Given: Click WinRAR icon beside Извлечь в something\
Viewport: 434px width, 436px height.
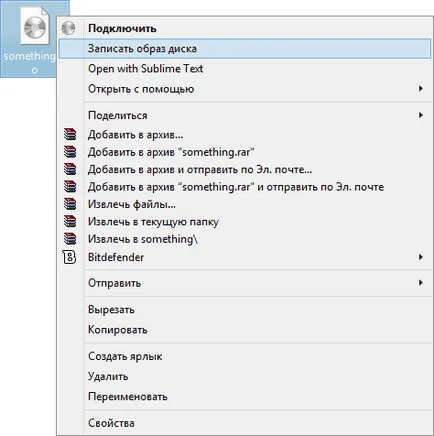Looking at the screenshot, I should [70, 239].
